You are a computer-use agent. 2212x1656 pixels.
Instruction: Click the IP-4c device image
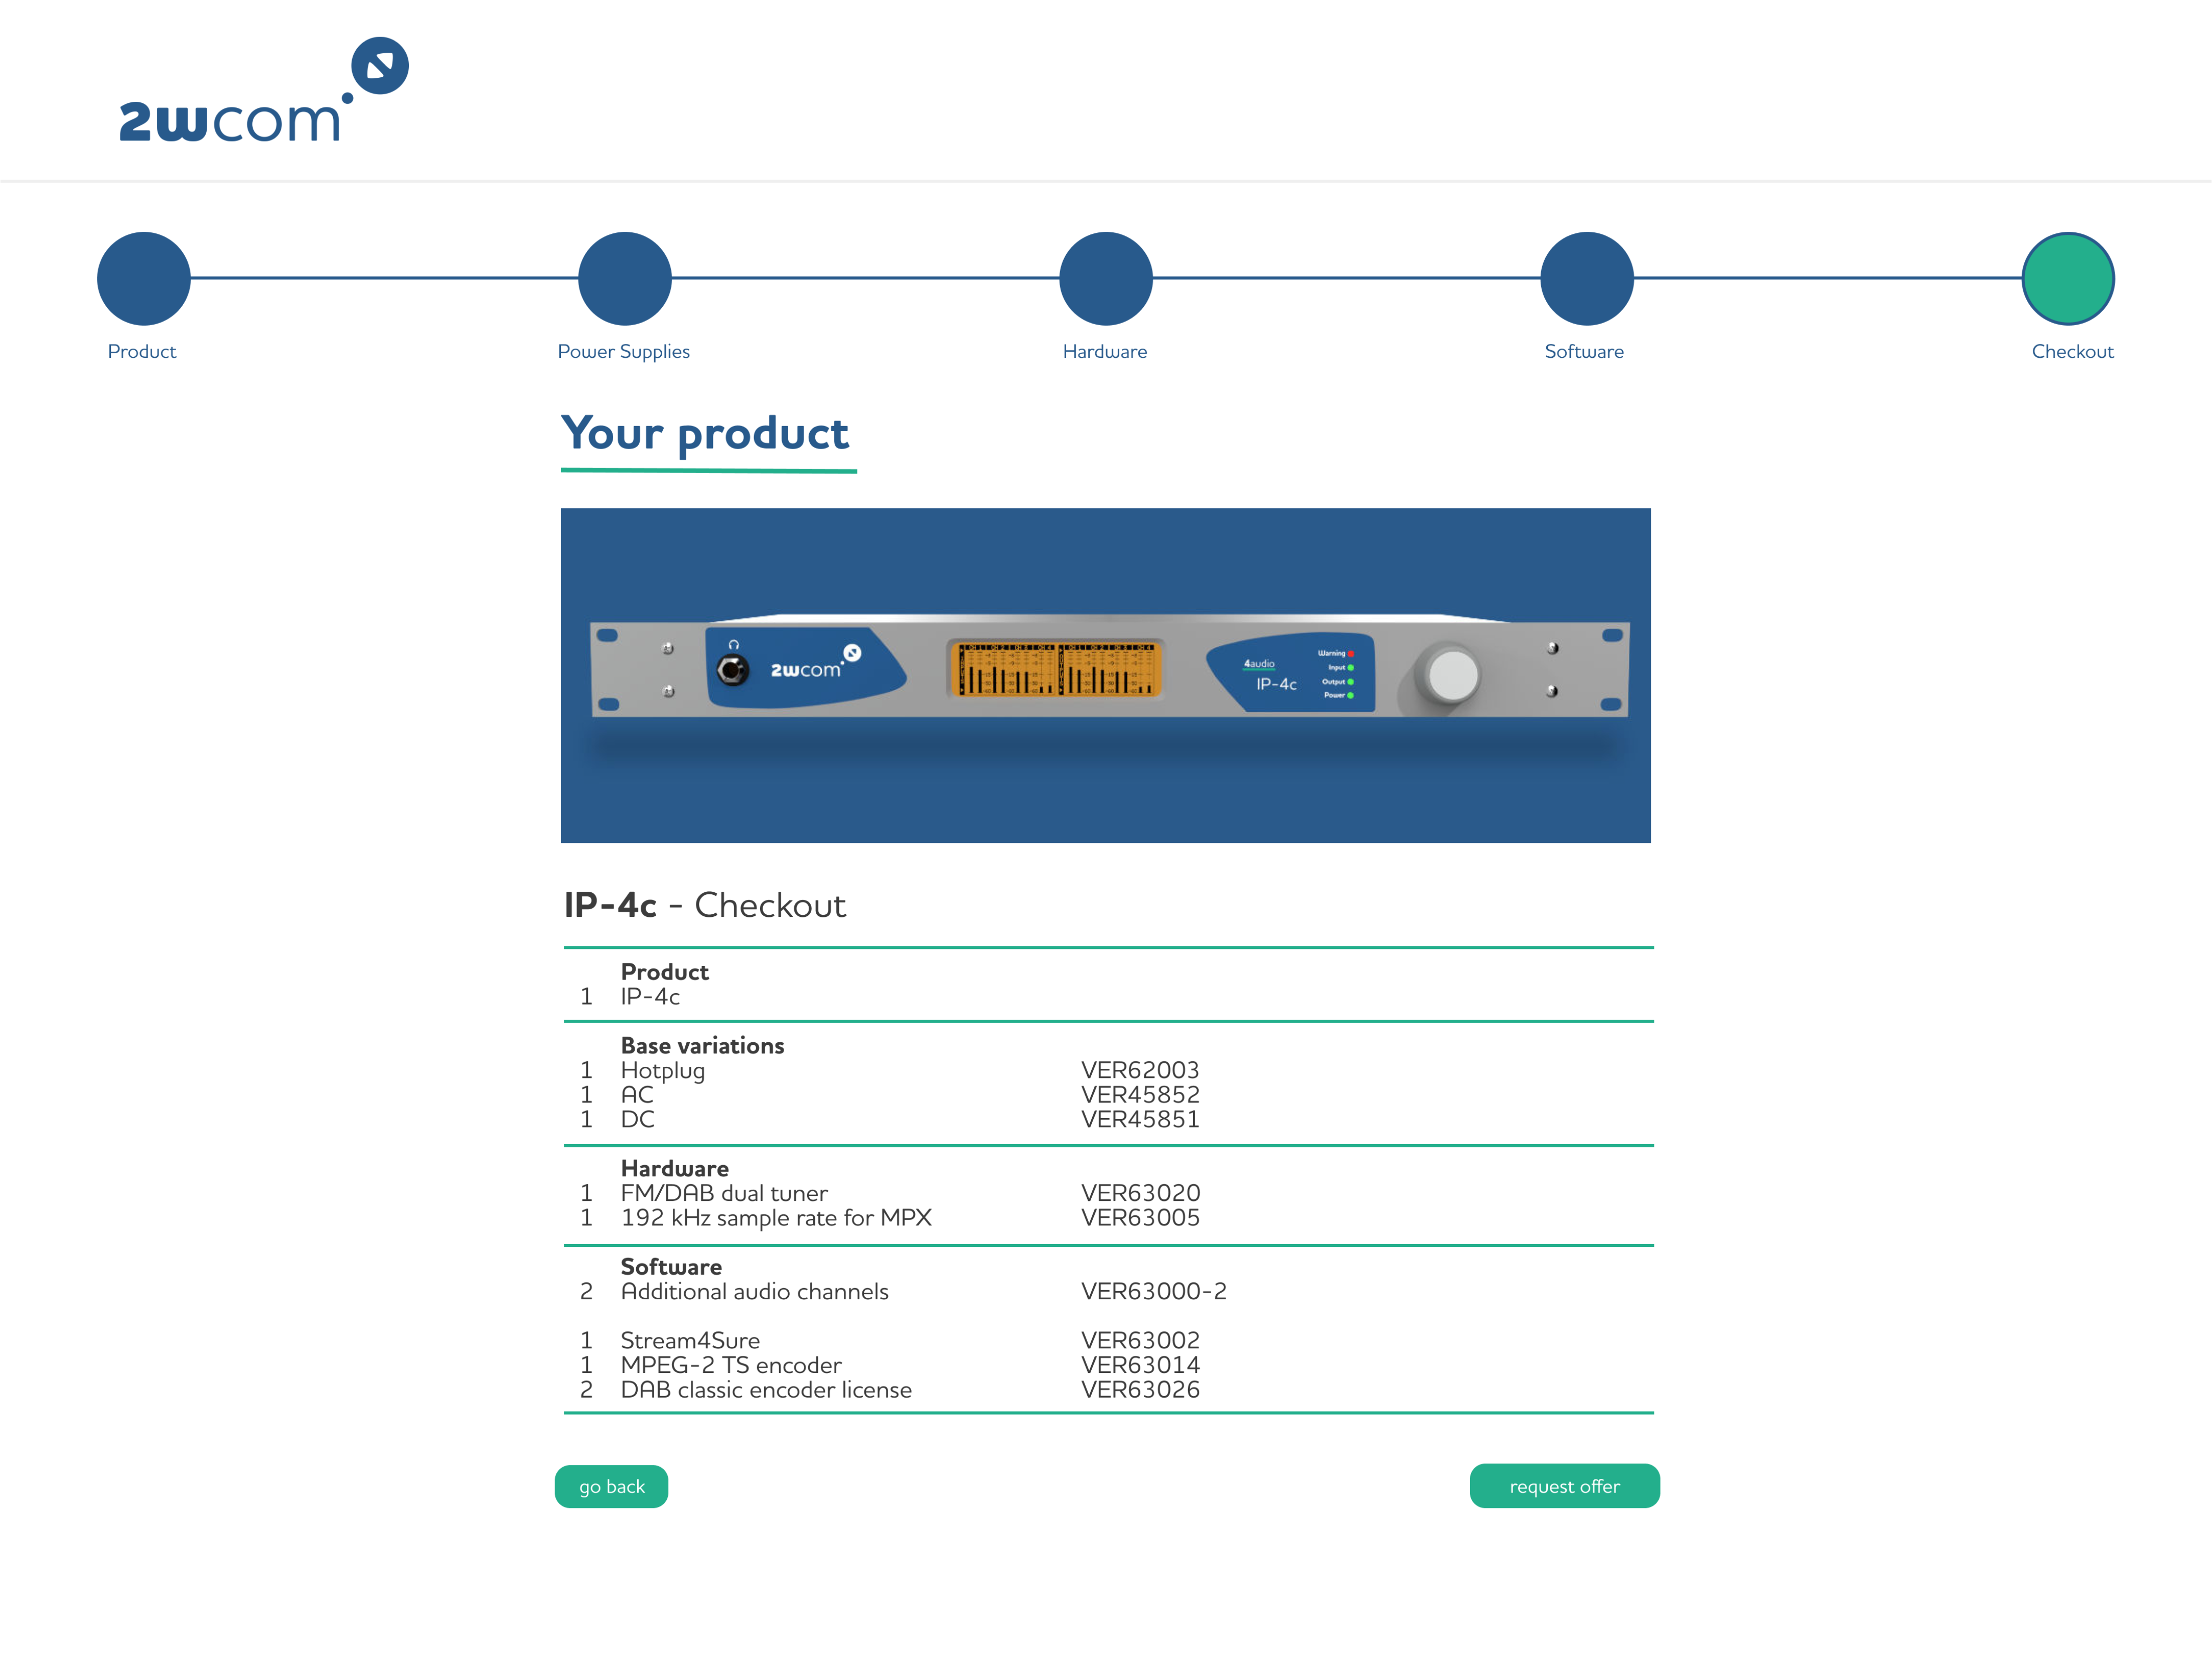(1105, 675)
